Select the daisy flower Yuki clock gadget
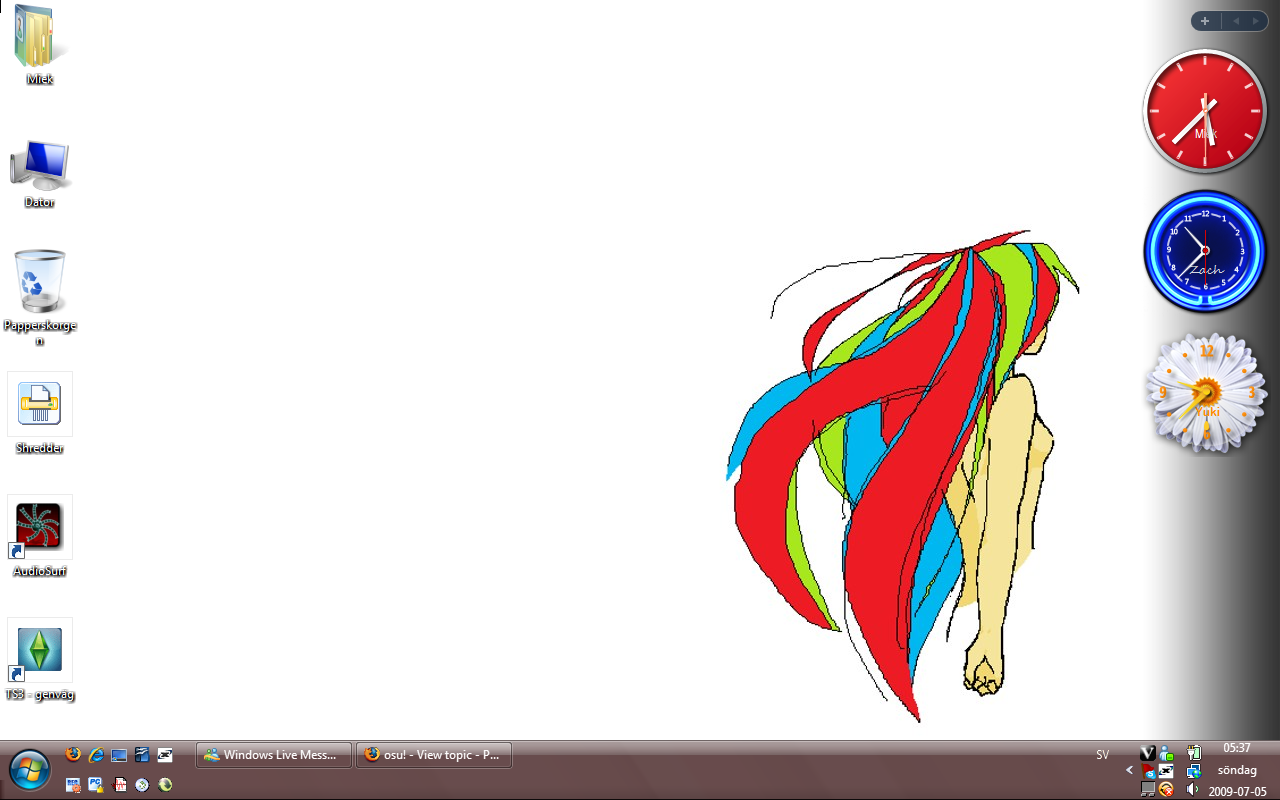The height and width of the screenshot is (800, 1280). (1206, 393)
